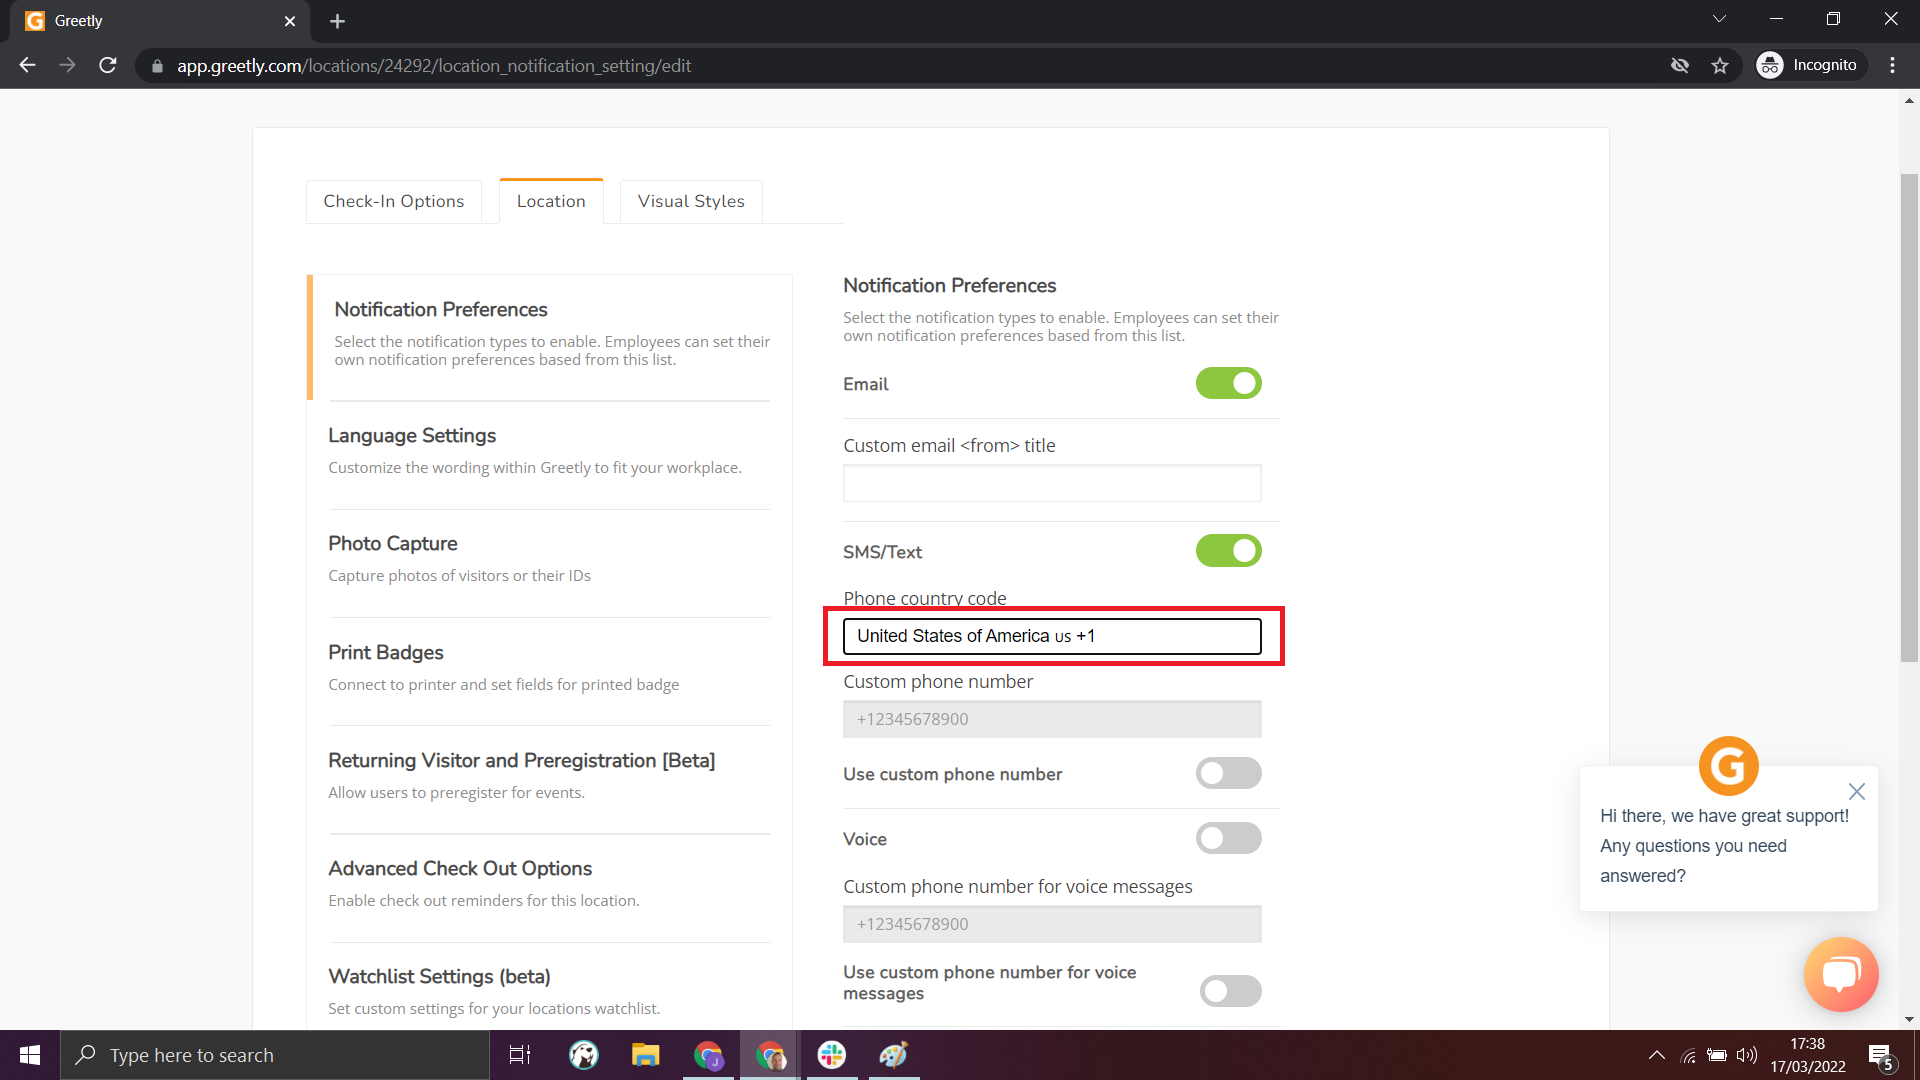
Task: Open the Paint palette app on taskbar
Action: pos(893,1055)
